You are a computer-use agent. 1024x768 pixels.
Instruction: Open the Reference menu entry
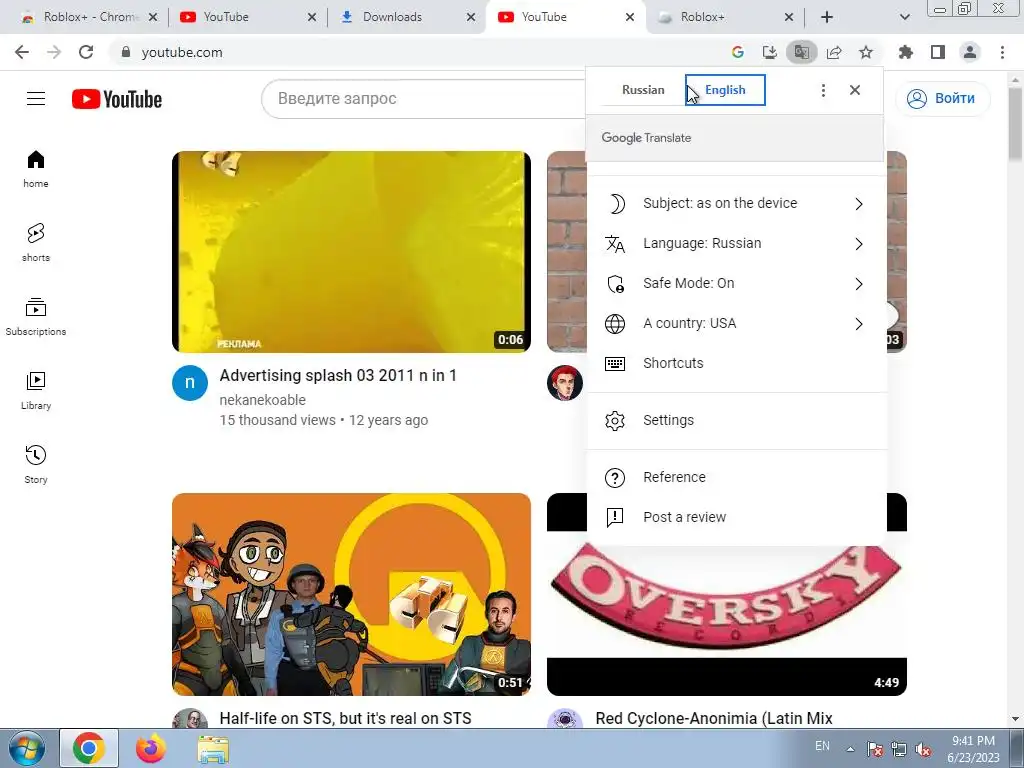point(737,477)
